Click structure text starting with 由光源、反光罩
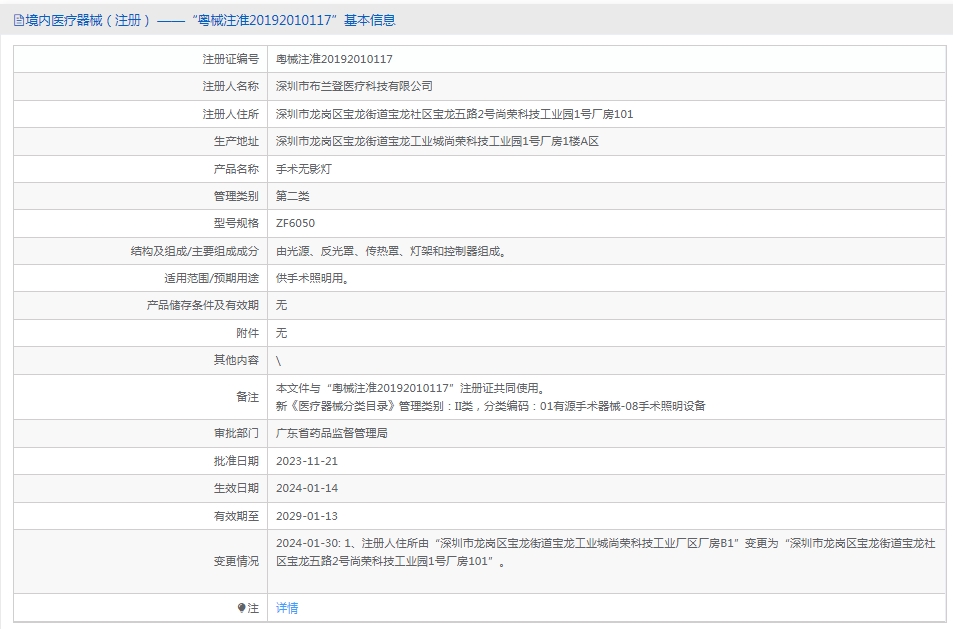Screen dimensions: 953x629 coord(391,251)
